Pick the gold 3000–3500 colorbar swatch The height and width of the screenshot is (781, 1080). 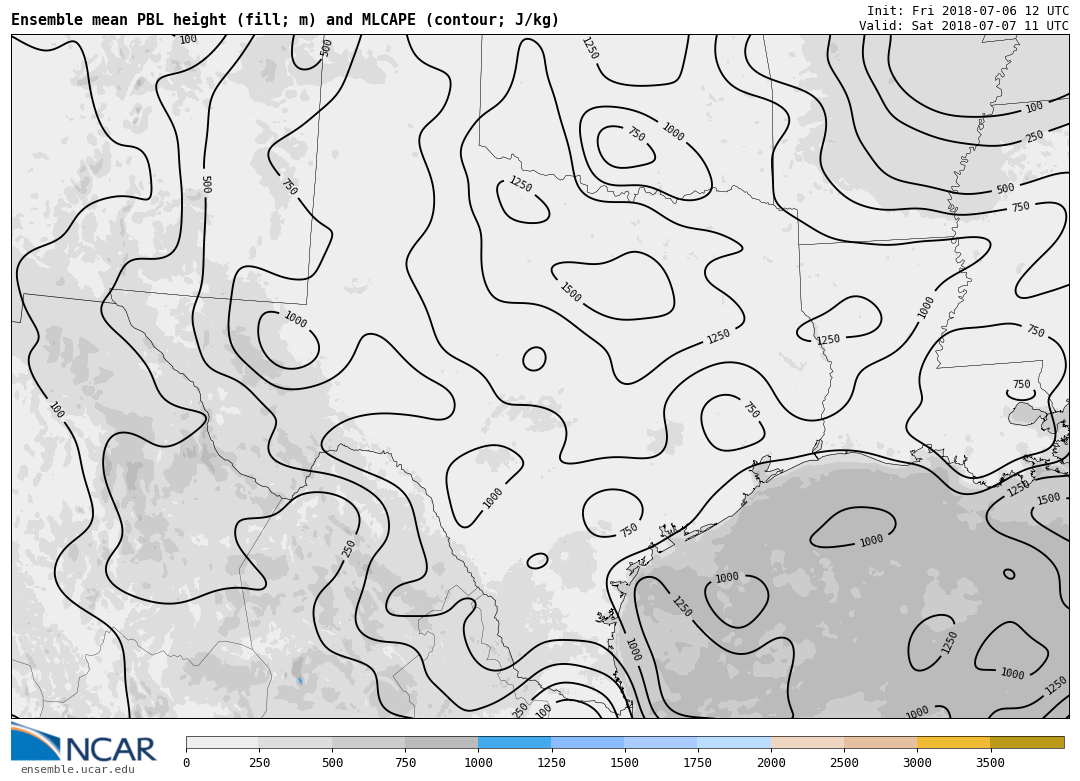[953, 743]
